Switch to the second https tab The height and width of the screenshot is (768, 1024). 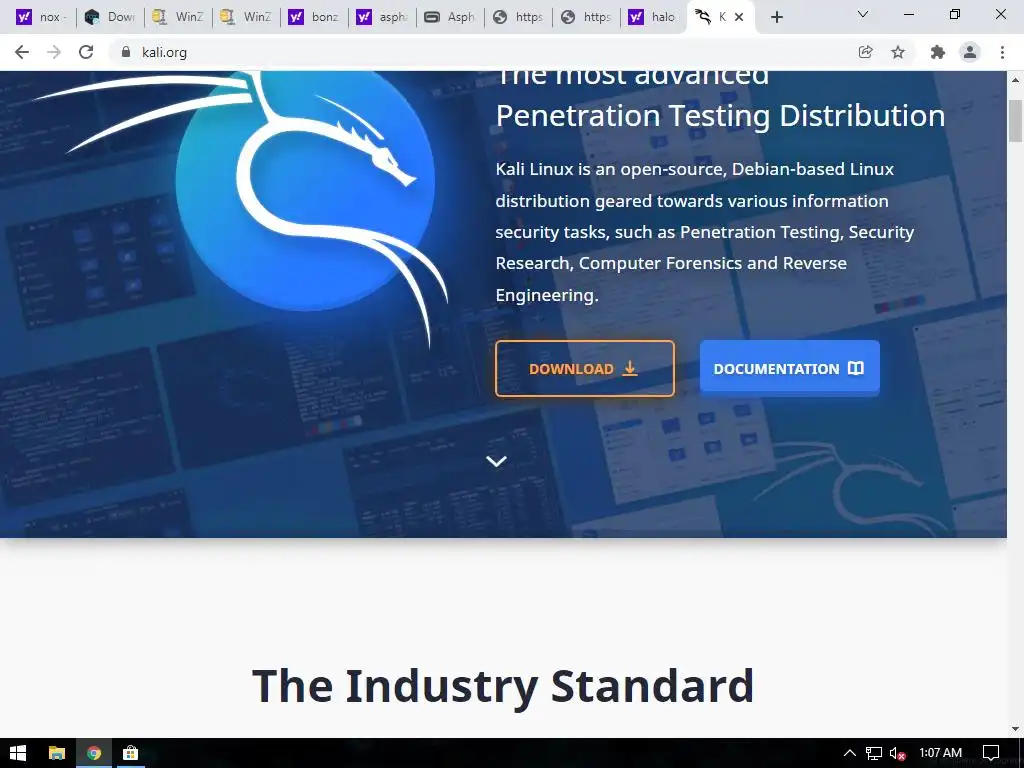585,17
